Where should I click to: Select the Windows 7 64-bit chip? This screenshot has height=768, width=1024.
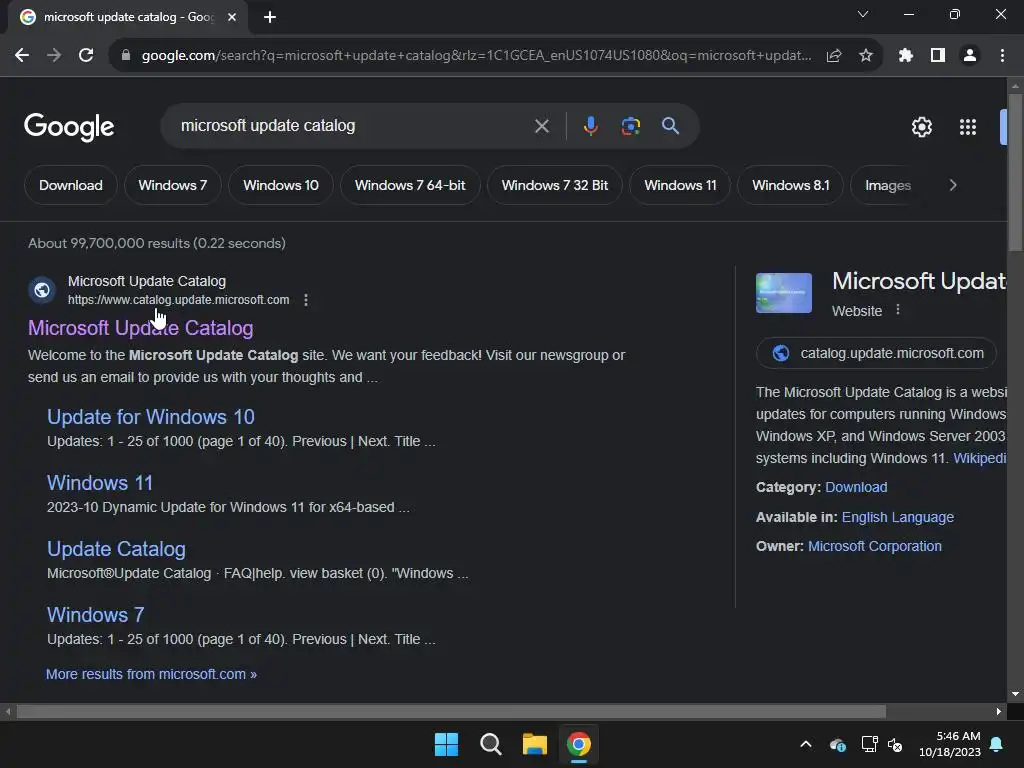pos(410,185)
